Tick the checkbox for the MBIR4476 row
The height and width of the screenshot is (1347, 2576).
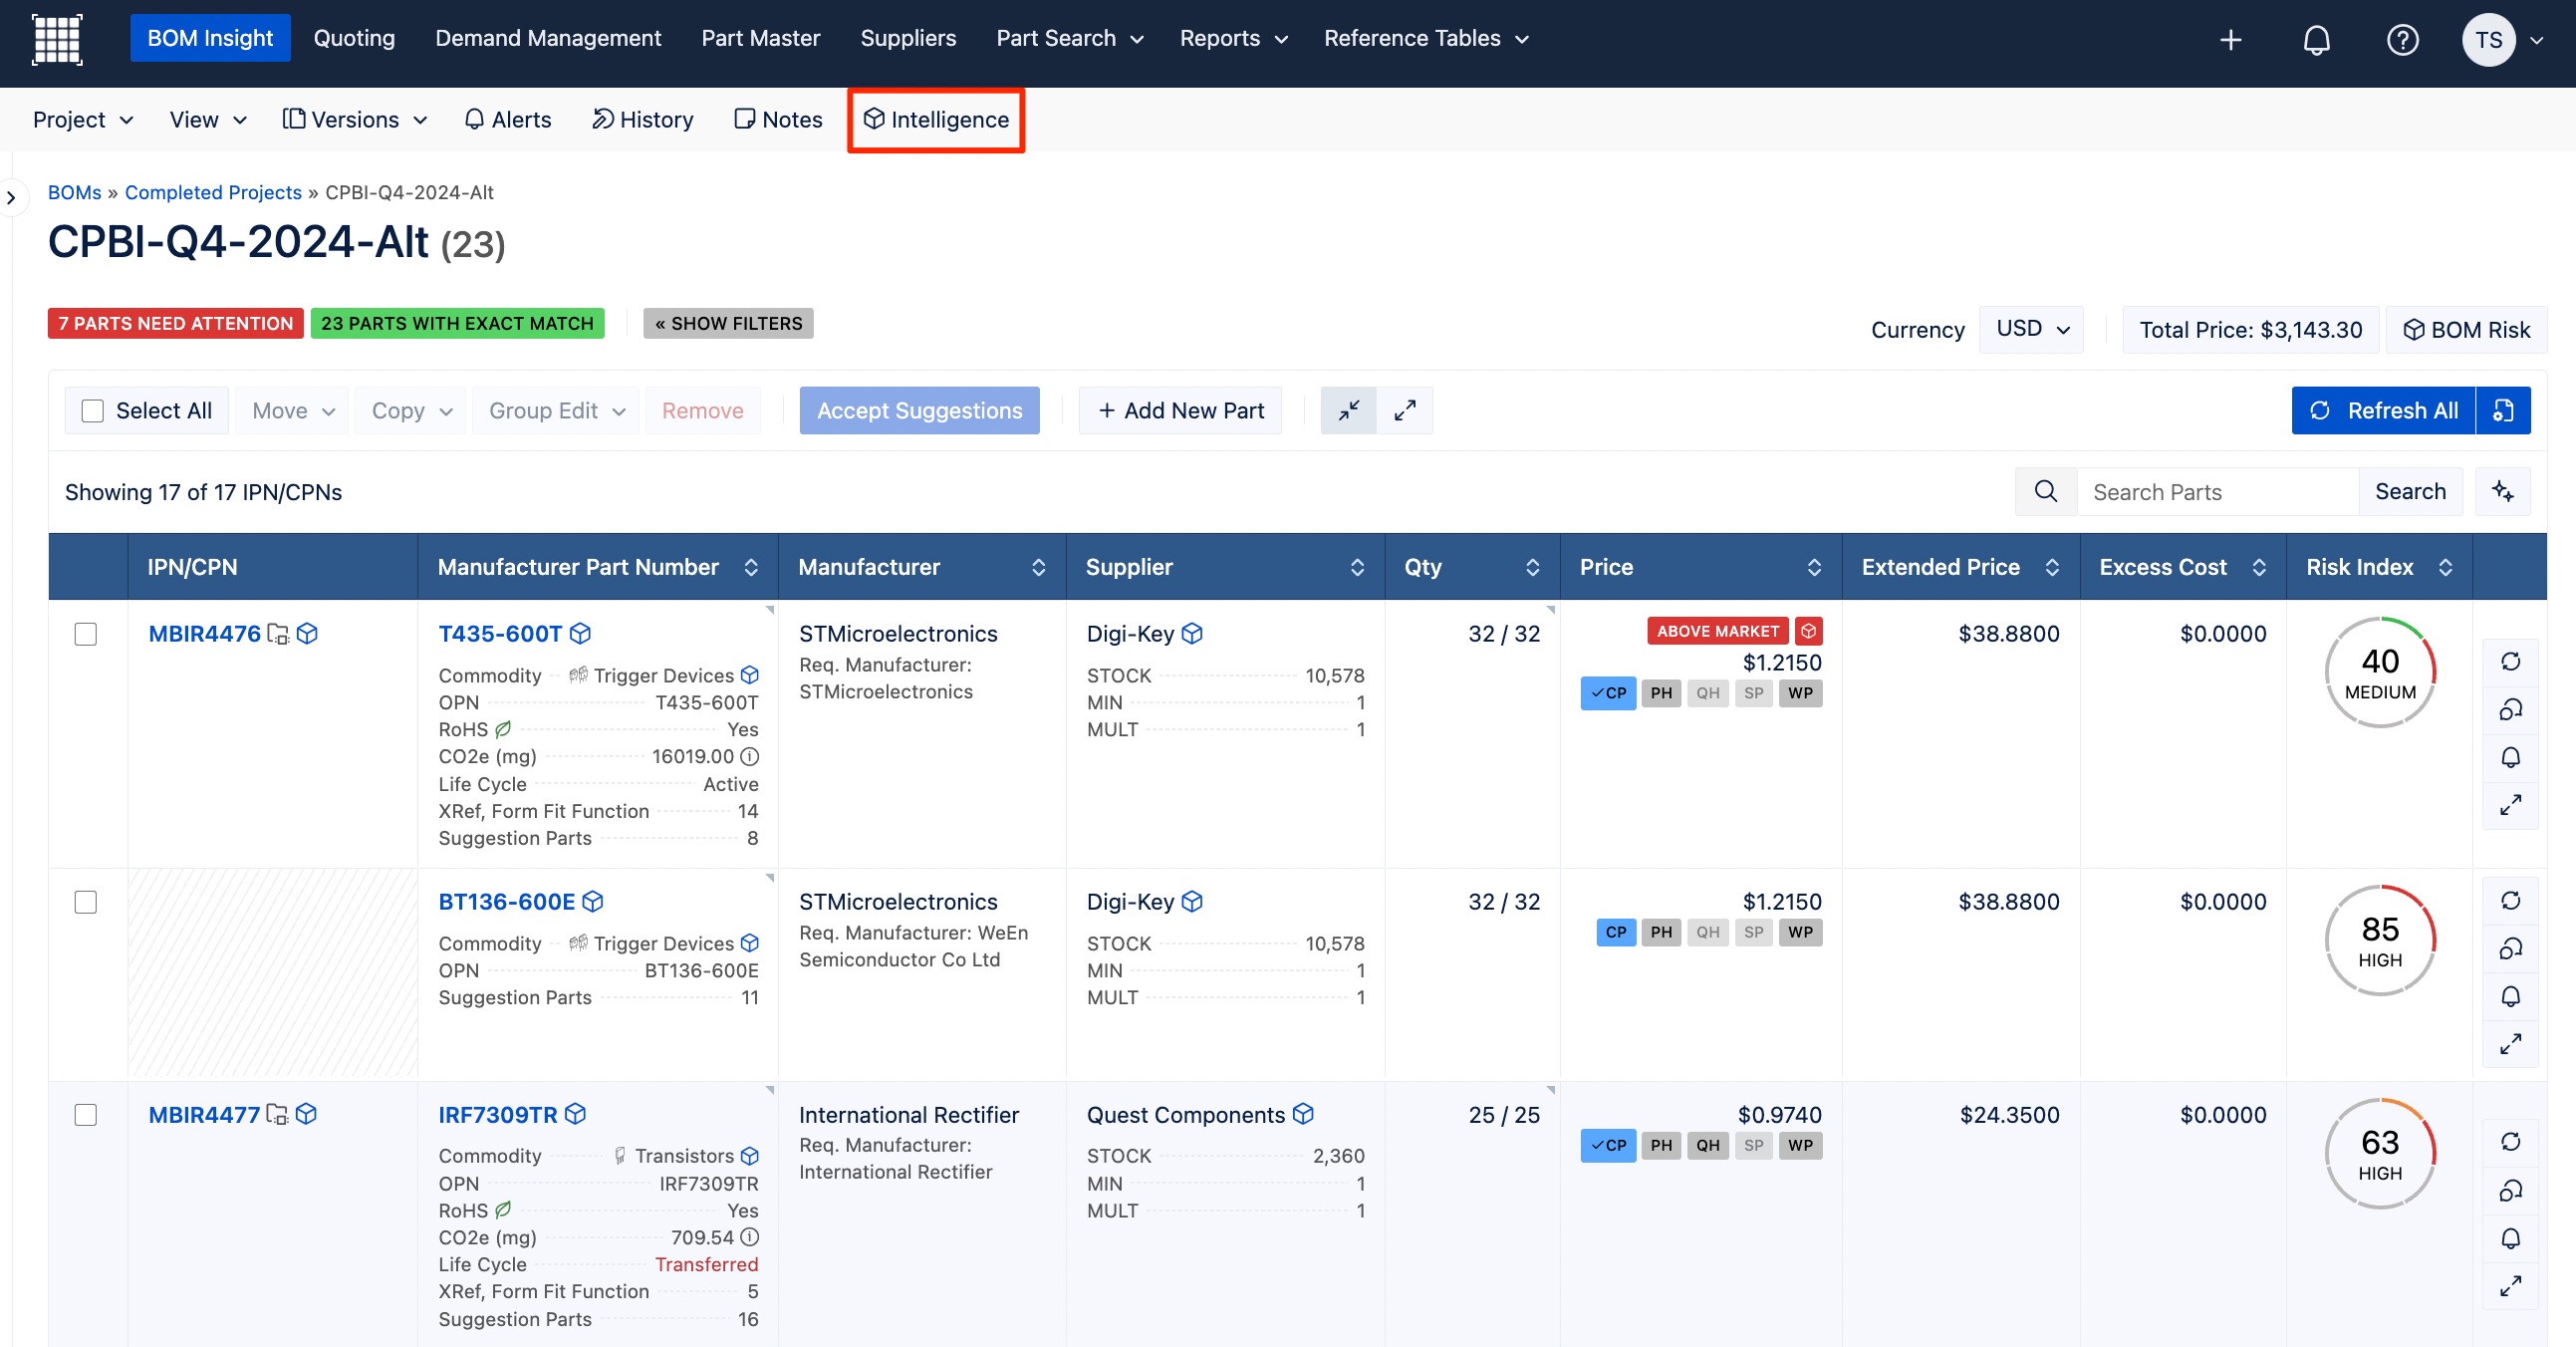pyautogui.click(x=86, y=634)
